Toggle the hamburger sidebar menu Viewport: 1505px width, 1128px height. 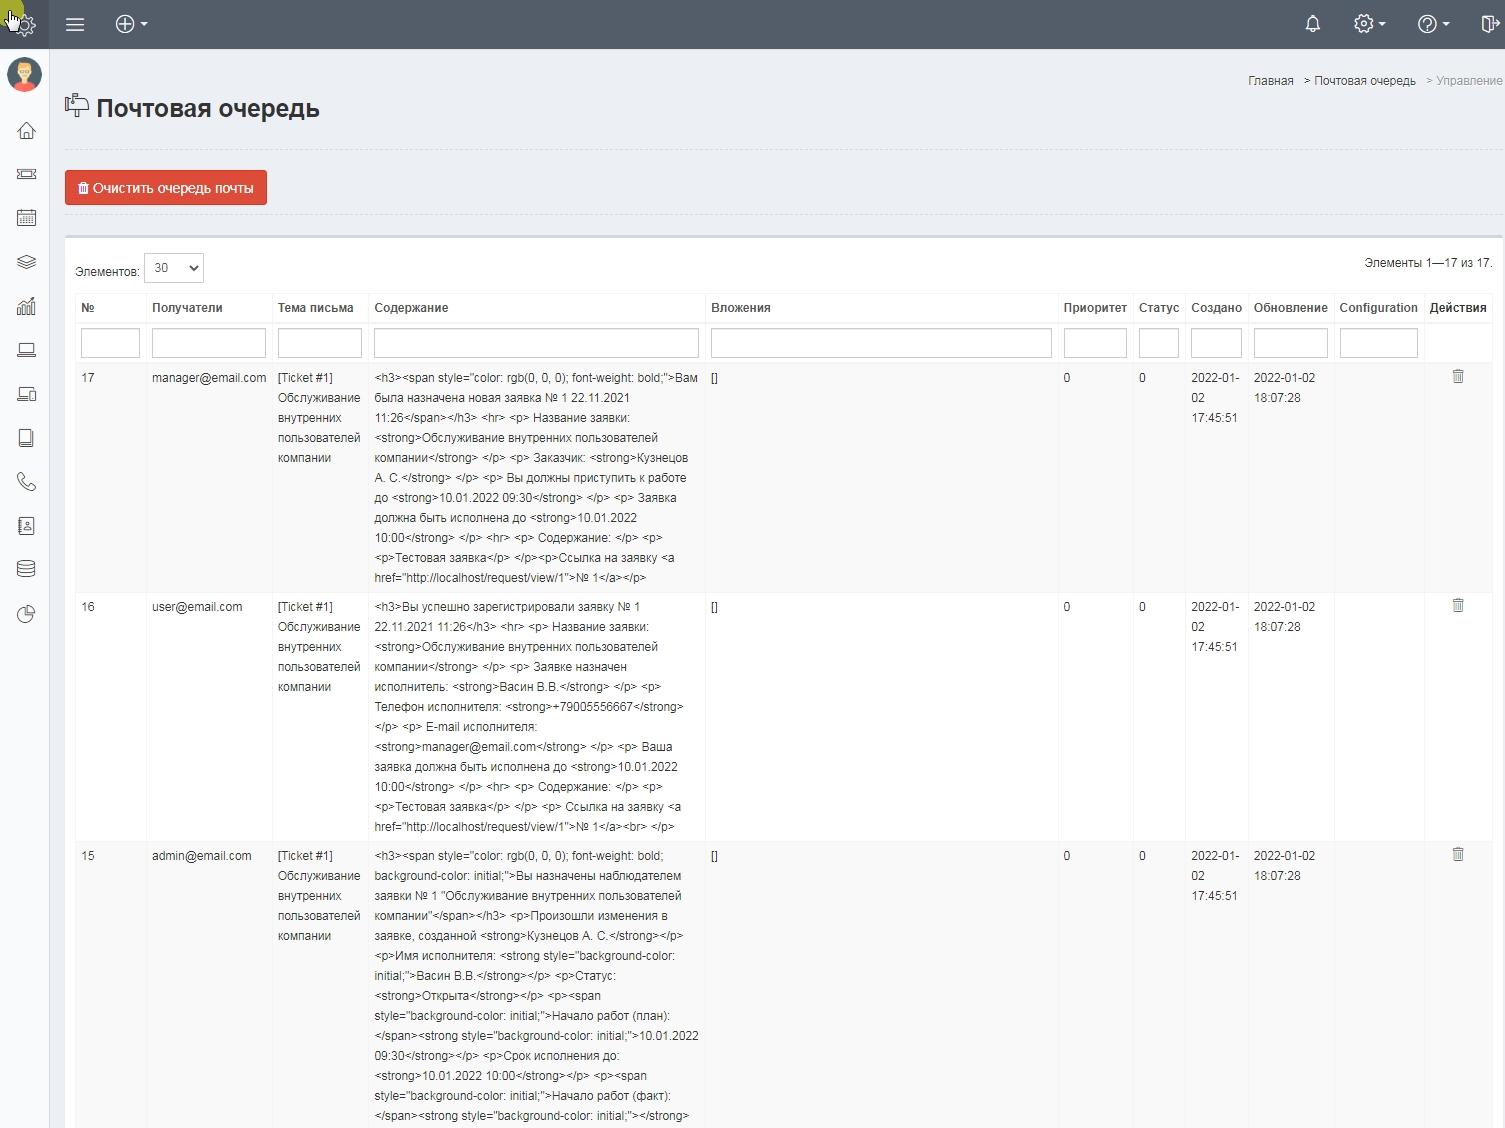[75, 24]
